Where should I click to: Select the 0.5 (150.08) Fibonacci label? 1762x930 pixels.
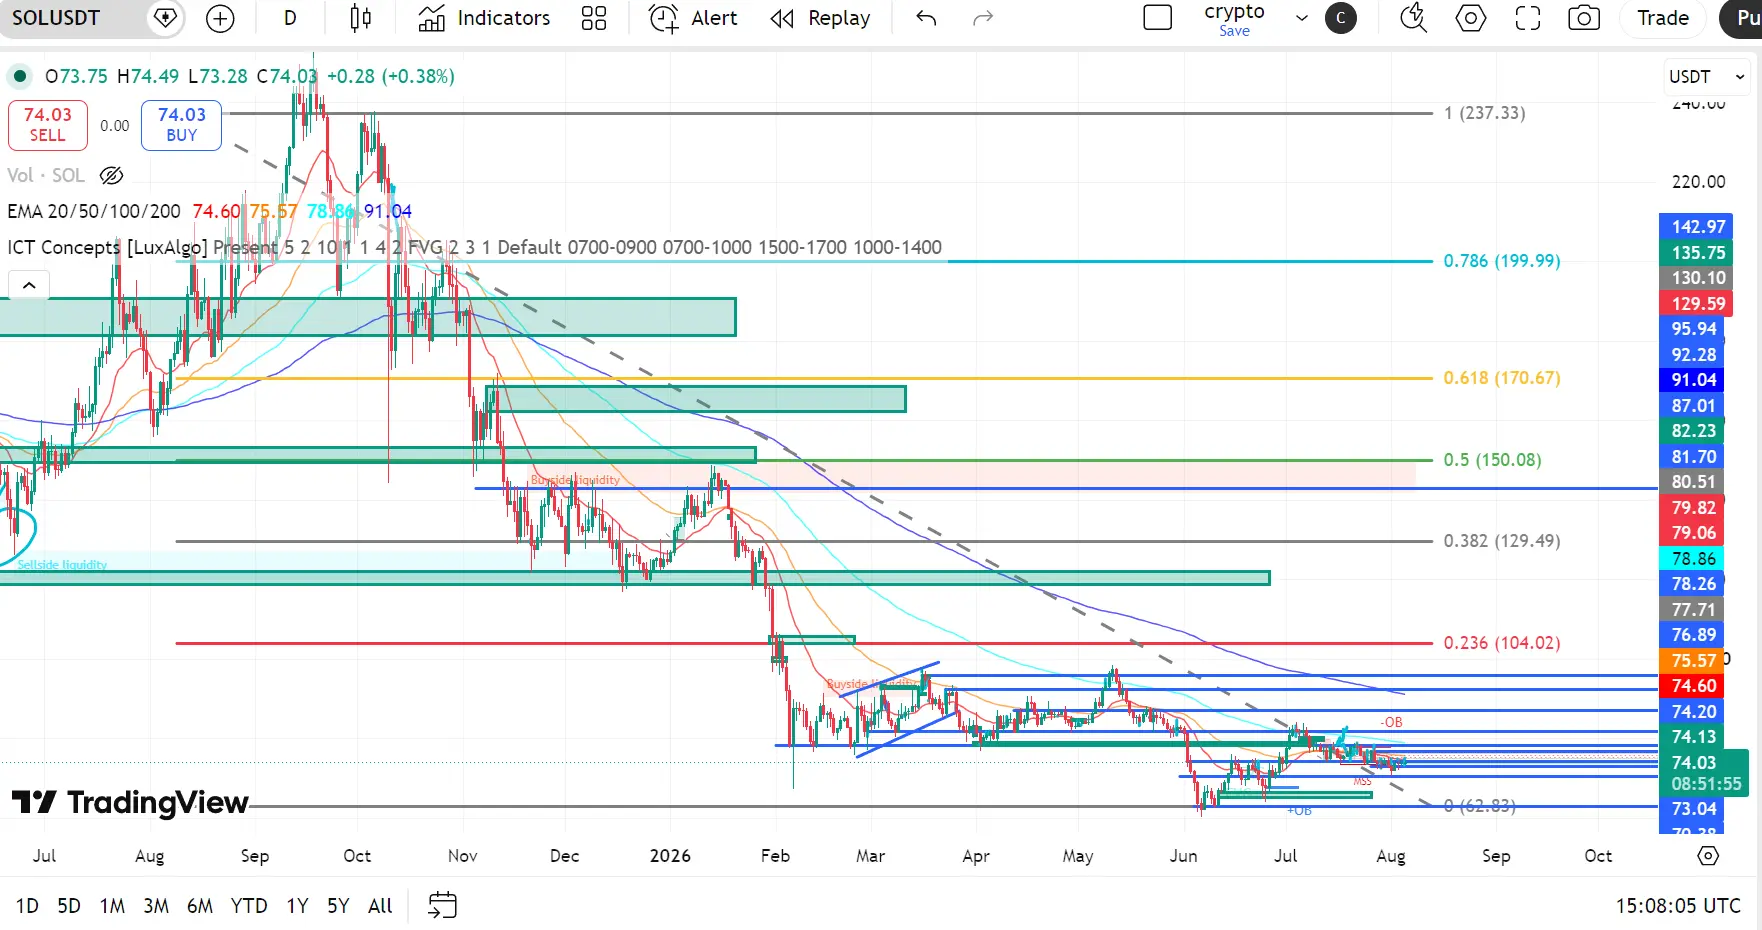[x=1492, y=460]
